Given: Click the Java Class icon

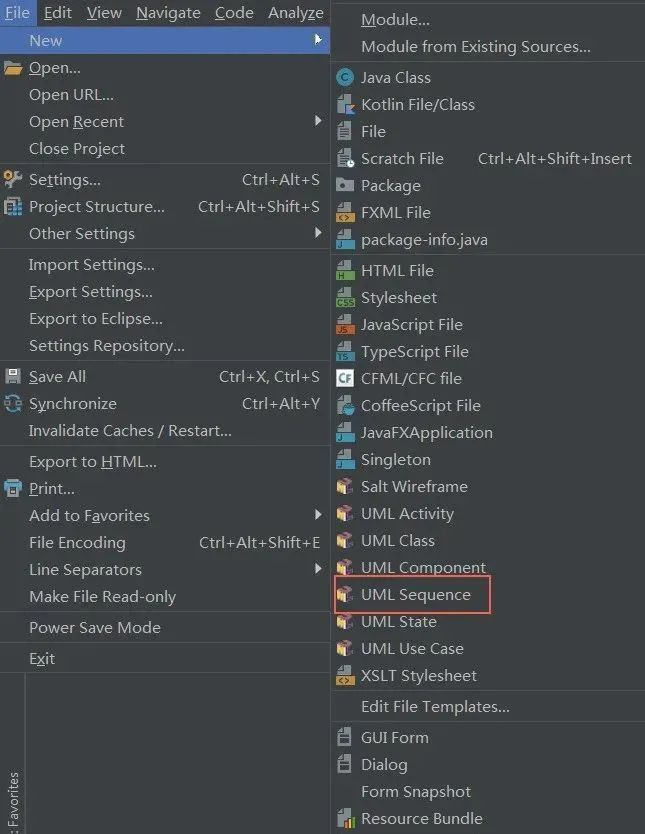Looking at the screenshot, I should tap(345, 78).
